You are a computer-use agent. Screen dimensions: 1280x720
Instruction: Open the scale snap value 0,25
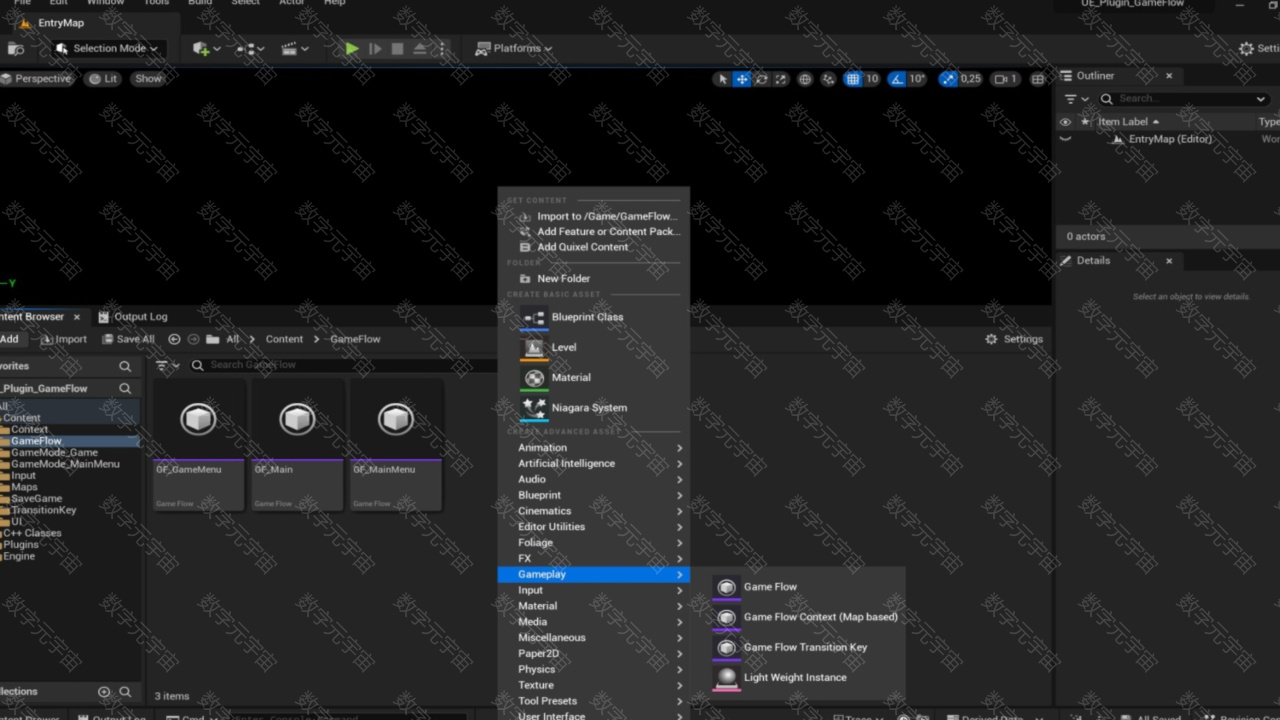pos(971,79)
